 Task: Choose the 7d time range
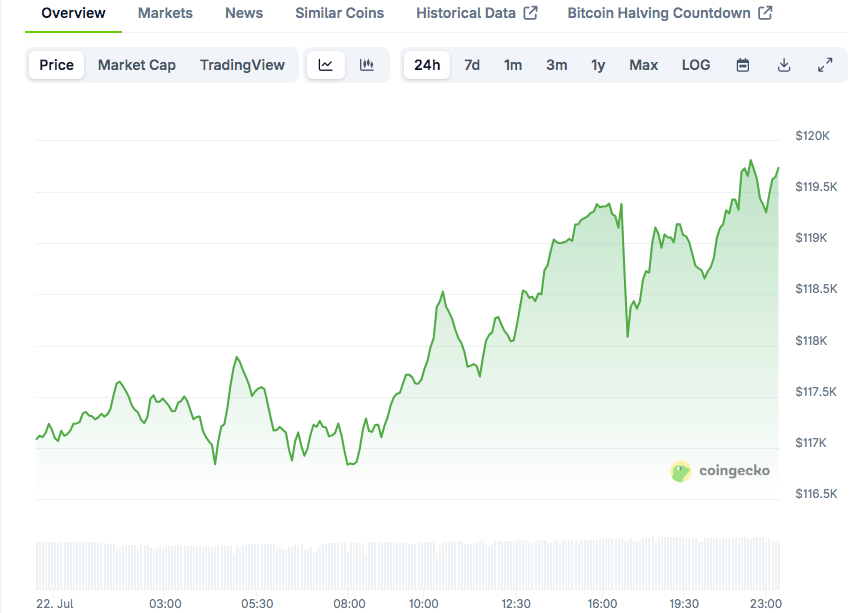(x=471, y=64)
